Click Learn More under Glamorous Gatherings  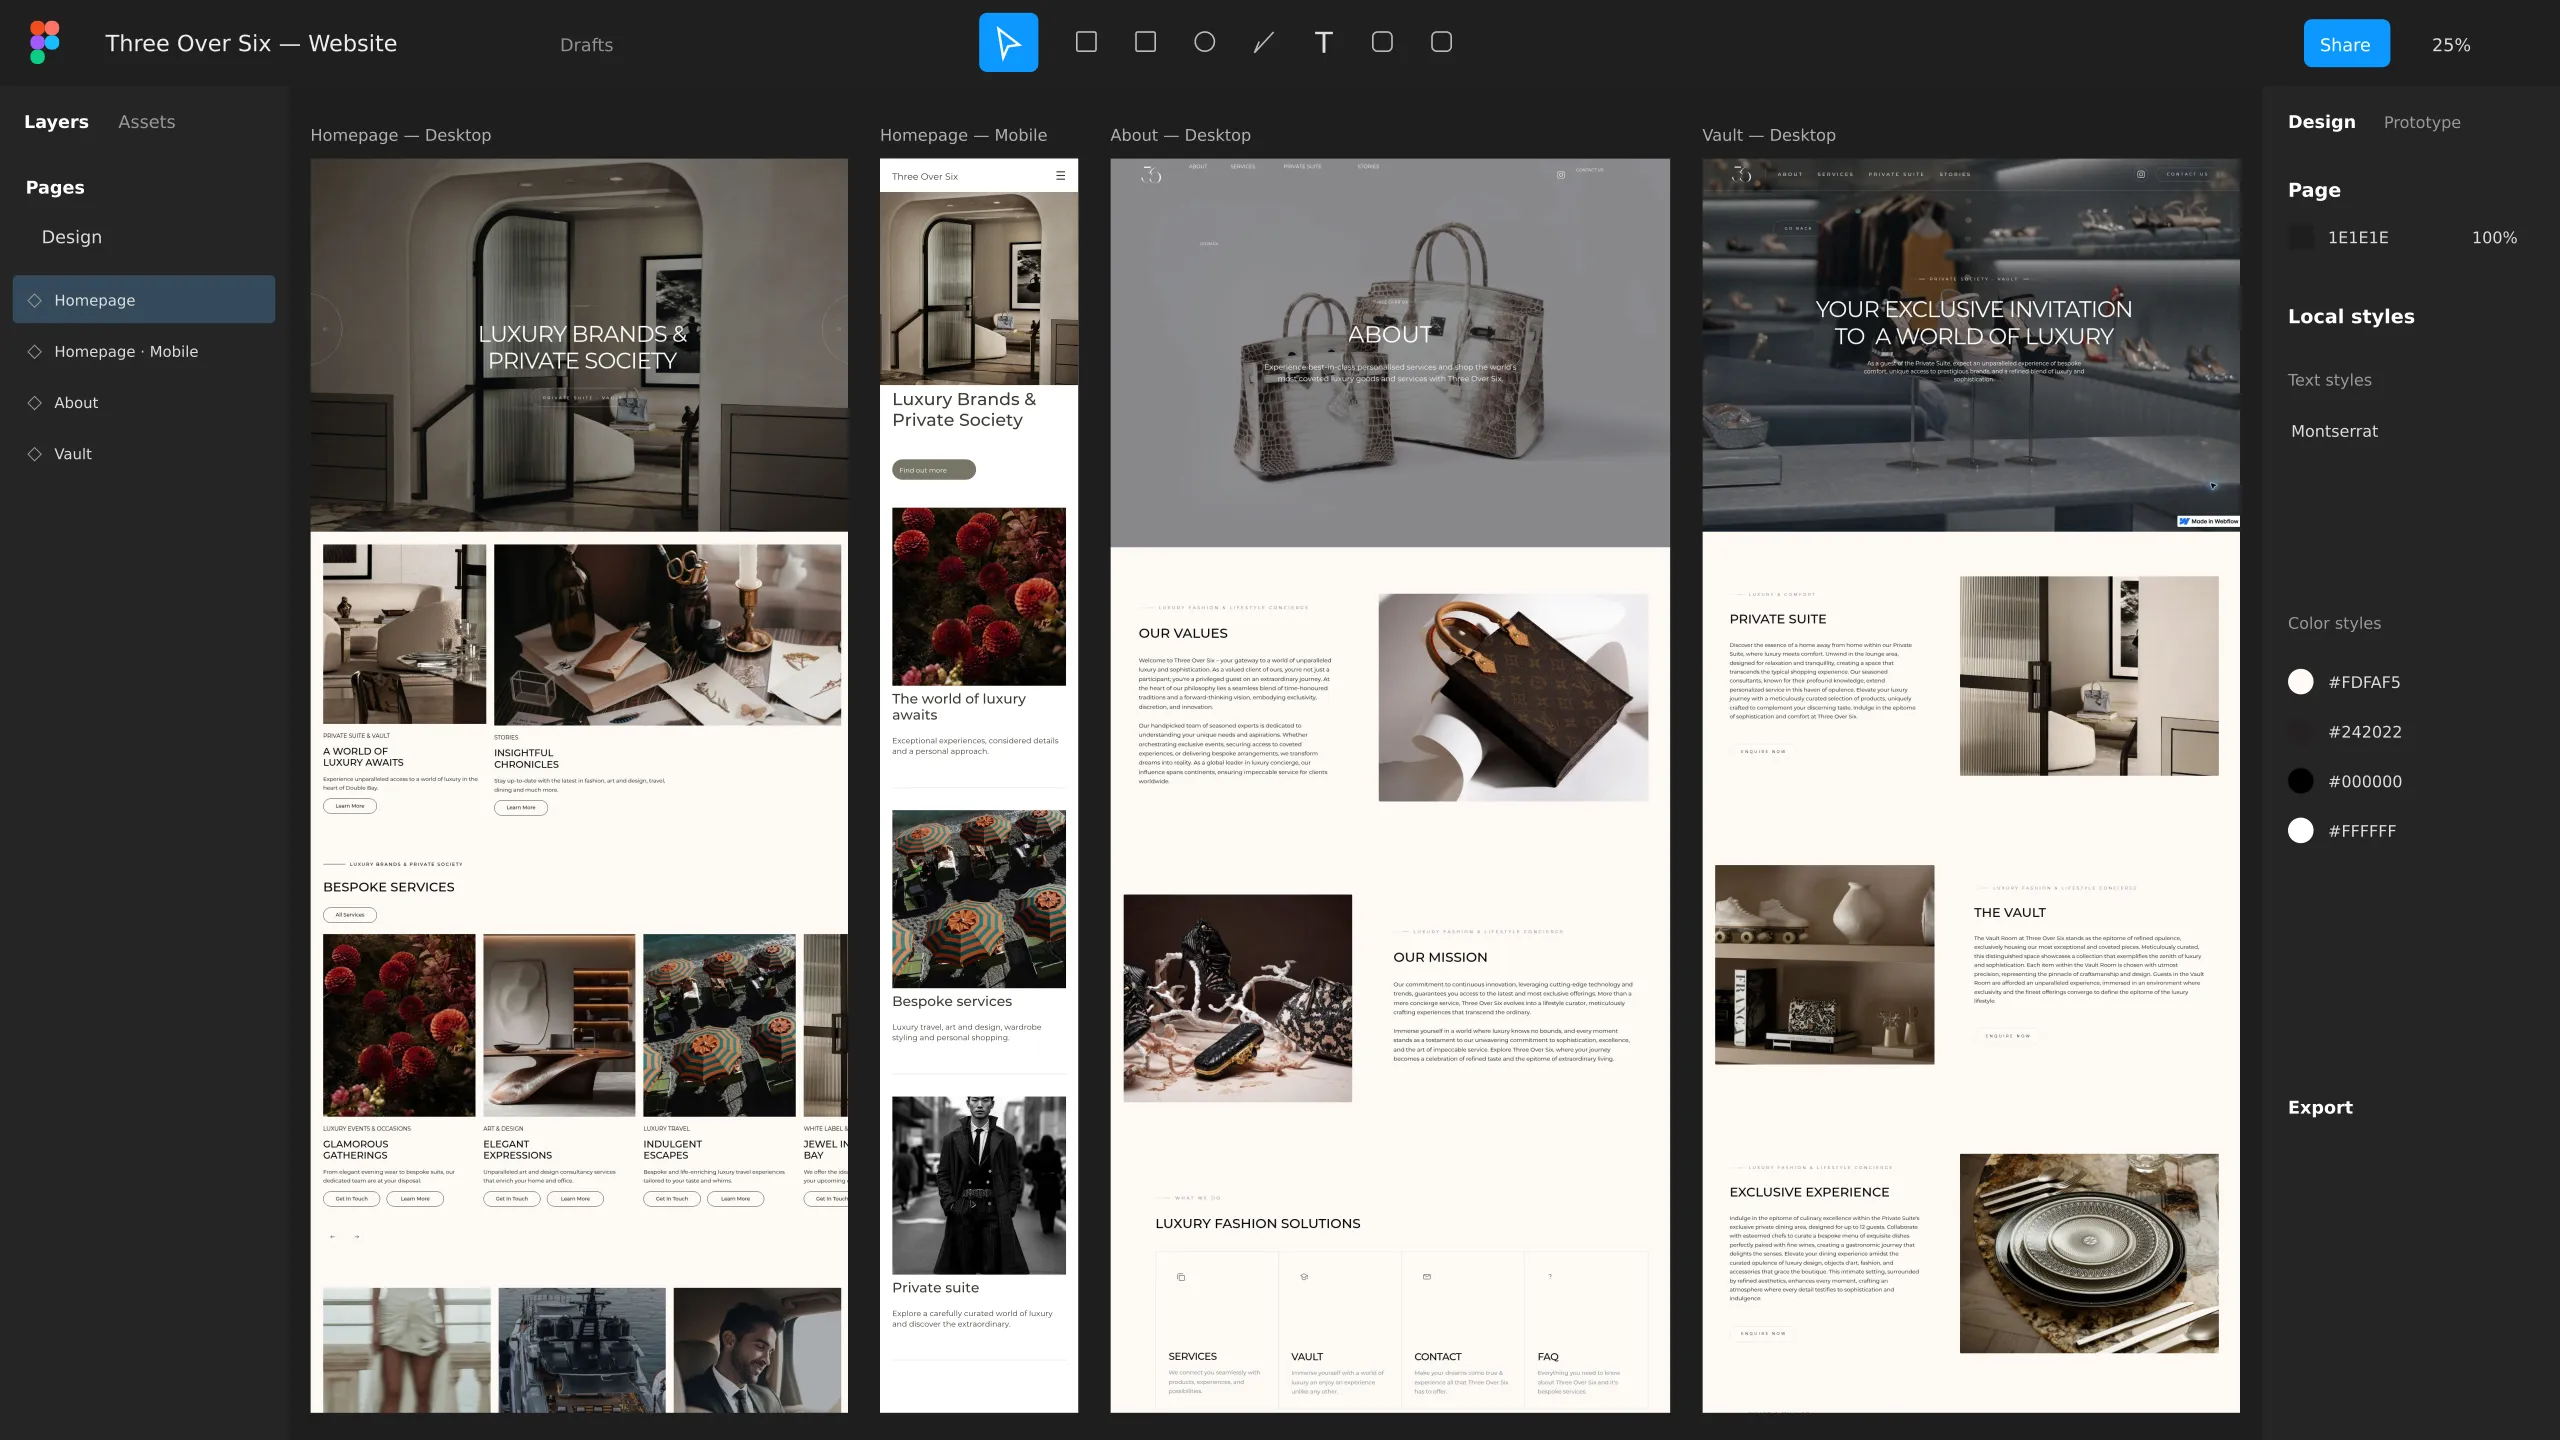click(415, 1199)
